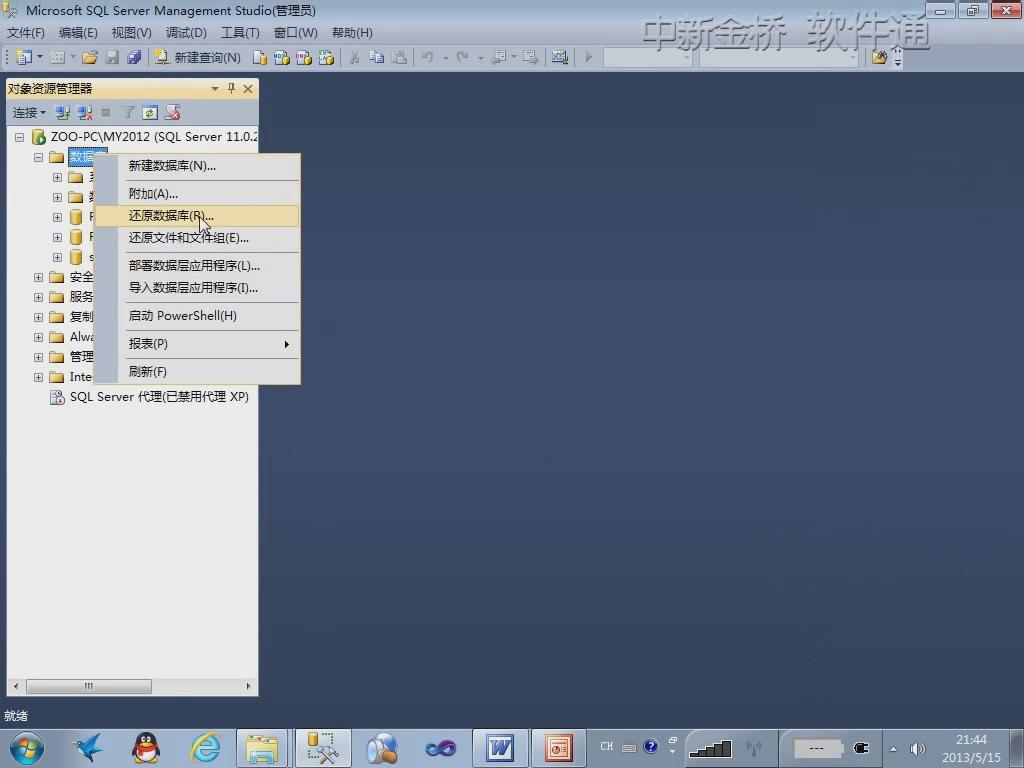Open the 工具(T) menu
1024x768 pixels.
[x=240, y=33]
